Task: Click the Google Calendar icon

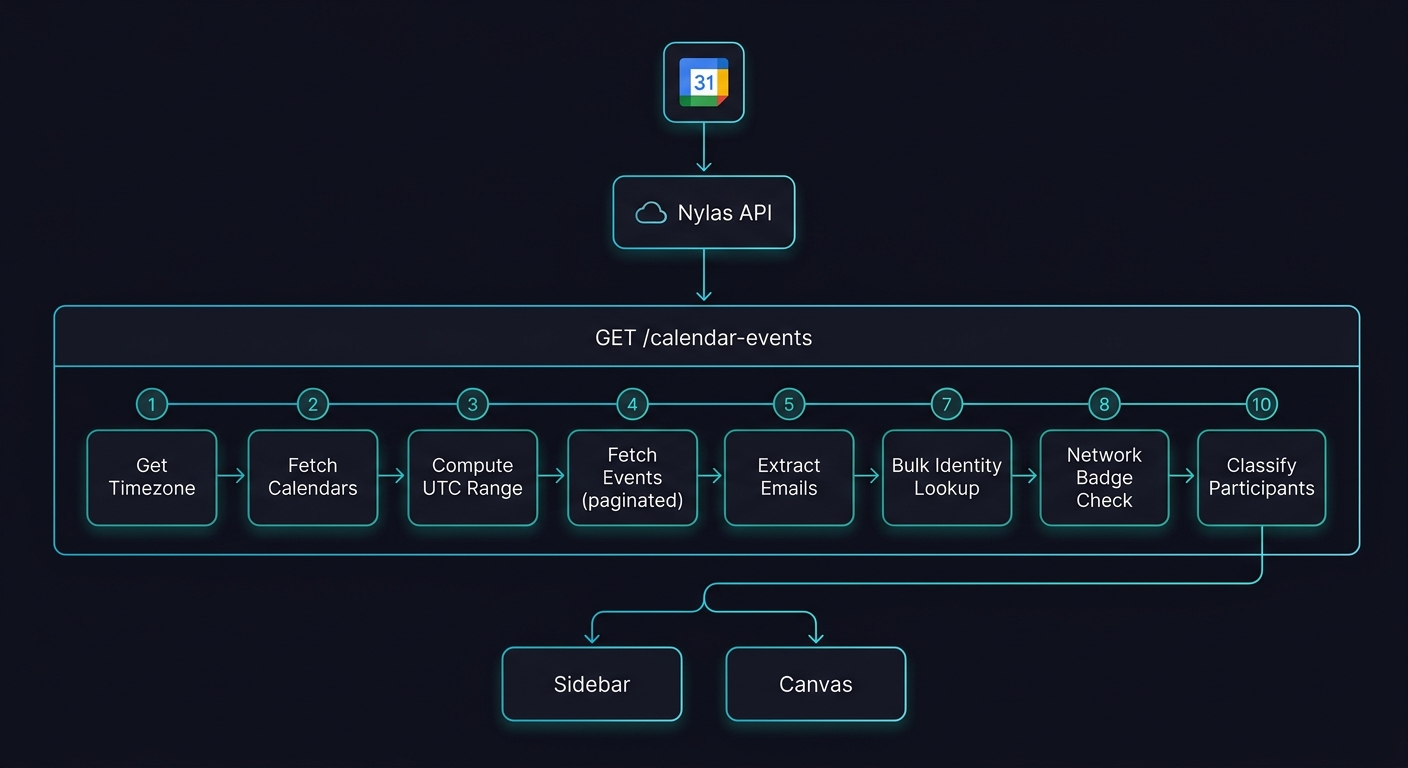Action: [x=703, y=82]
